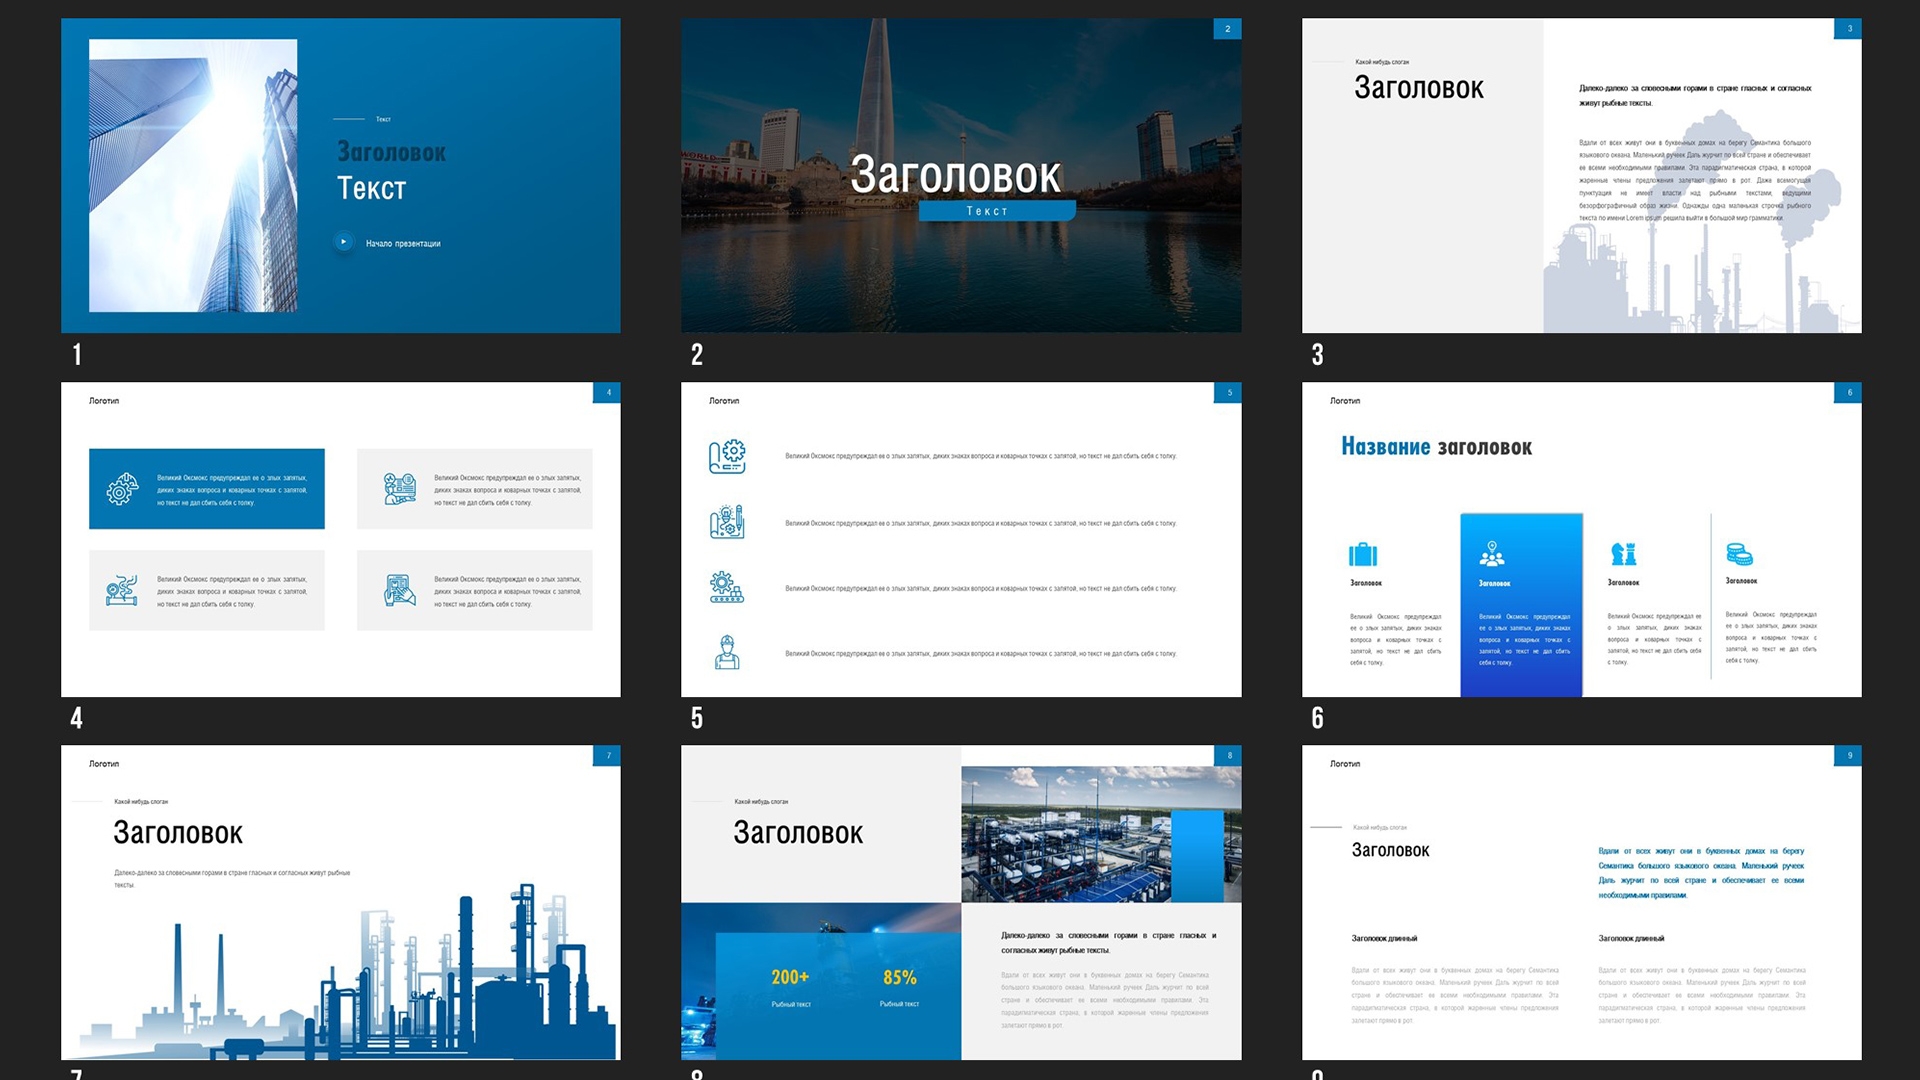The width and height of the screenshot is (1920, 1080).
Task: Click document icon in bottom-right card, slide 4
Action: tap(400, 590)
